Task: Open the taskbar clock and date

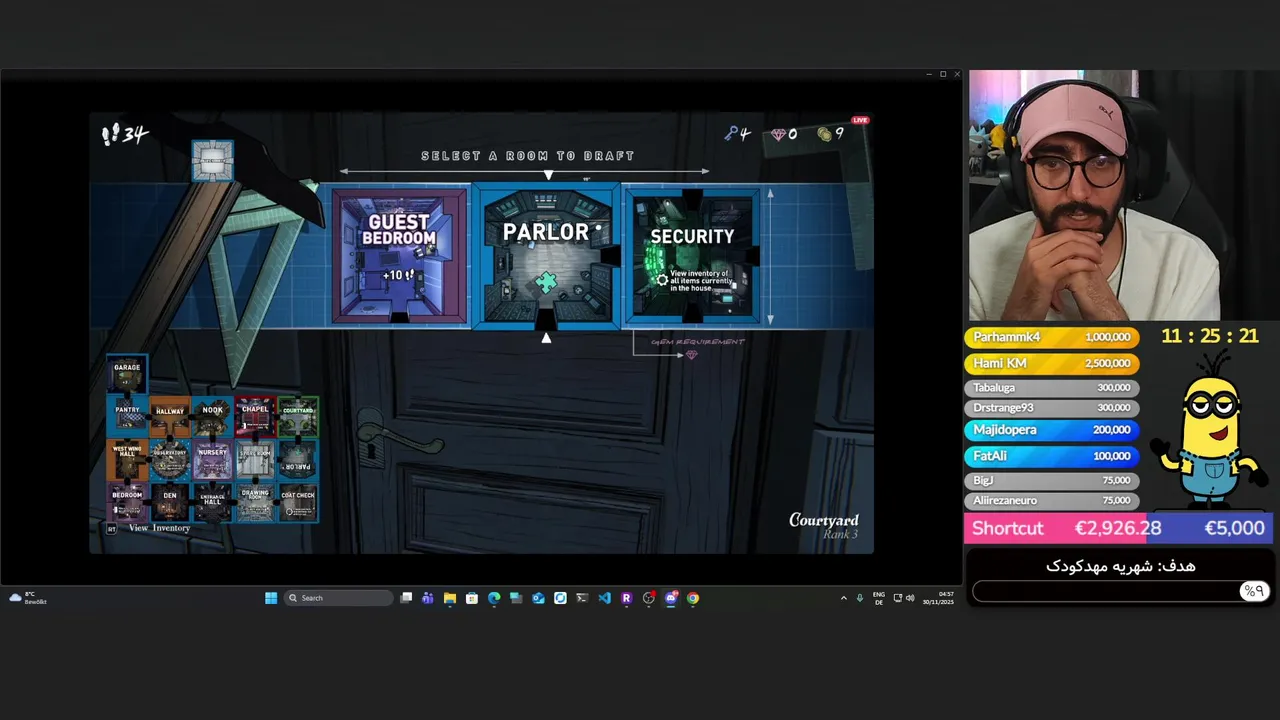Action: click(x=938, y=598)
